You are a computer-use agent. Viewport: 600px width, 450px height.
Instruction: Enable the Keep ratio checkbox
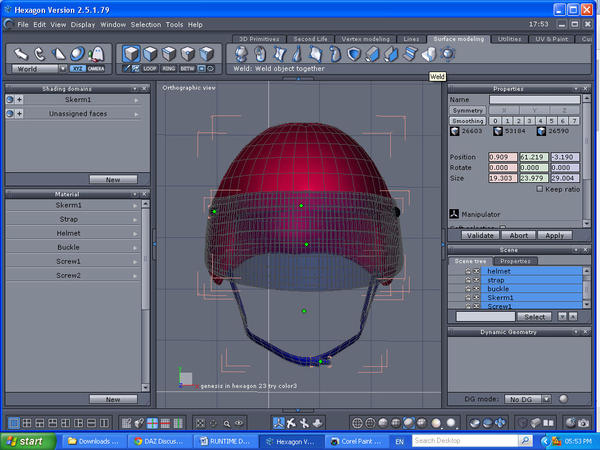coord(538,189)
